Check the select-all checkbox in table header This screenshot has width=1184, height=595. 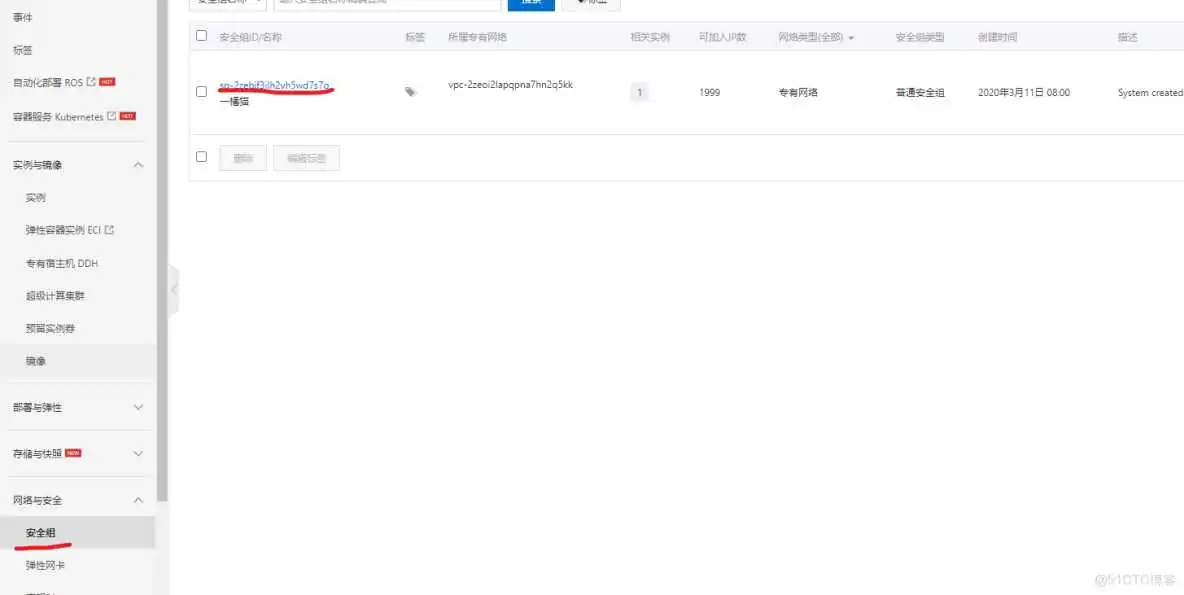202,37
